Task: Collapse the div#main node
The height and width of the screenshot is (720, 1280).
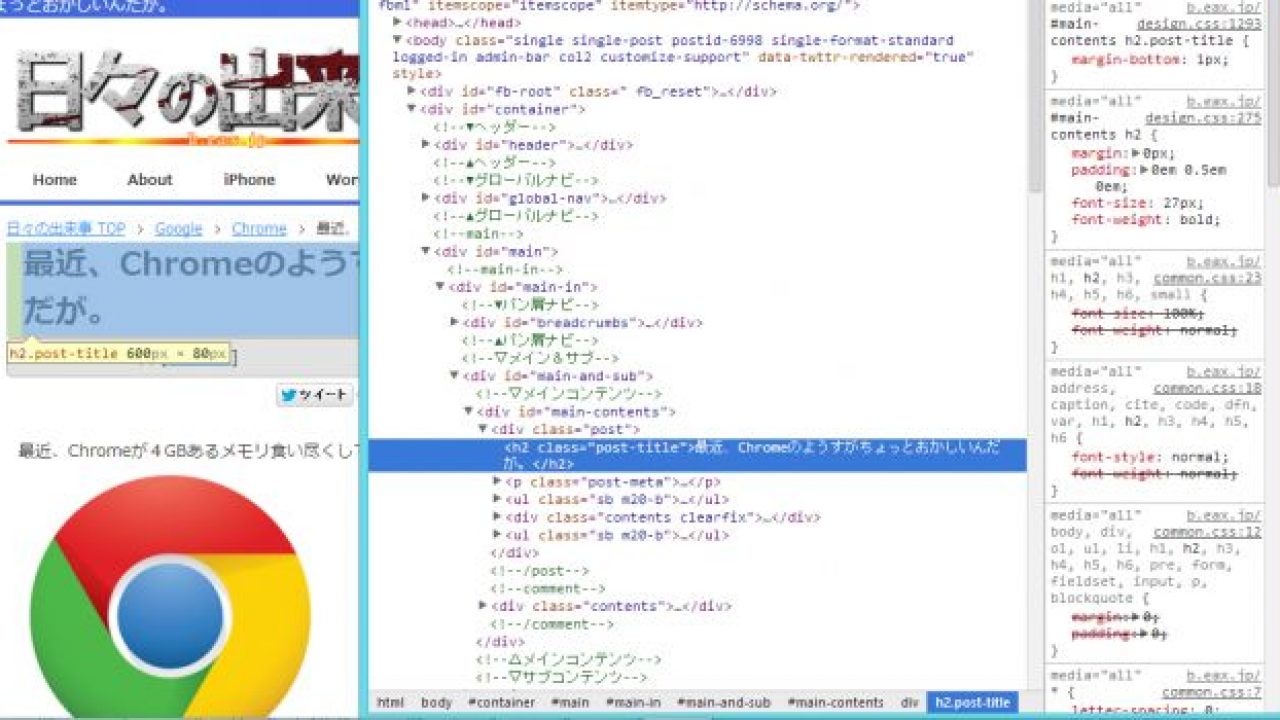Action: point(426,251)
